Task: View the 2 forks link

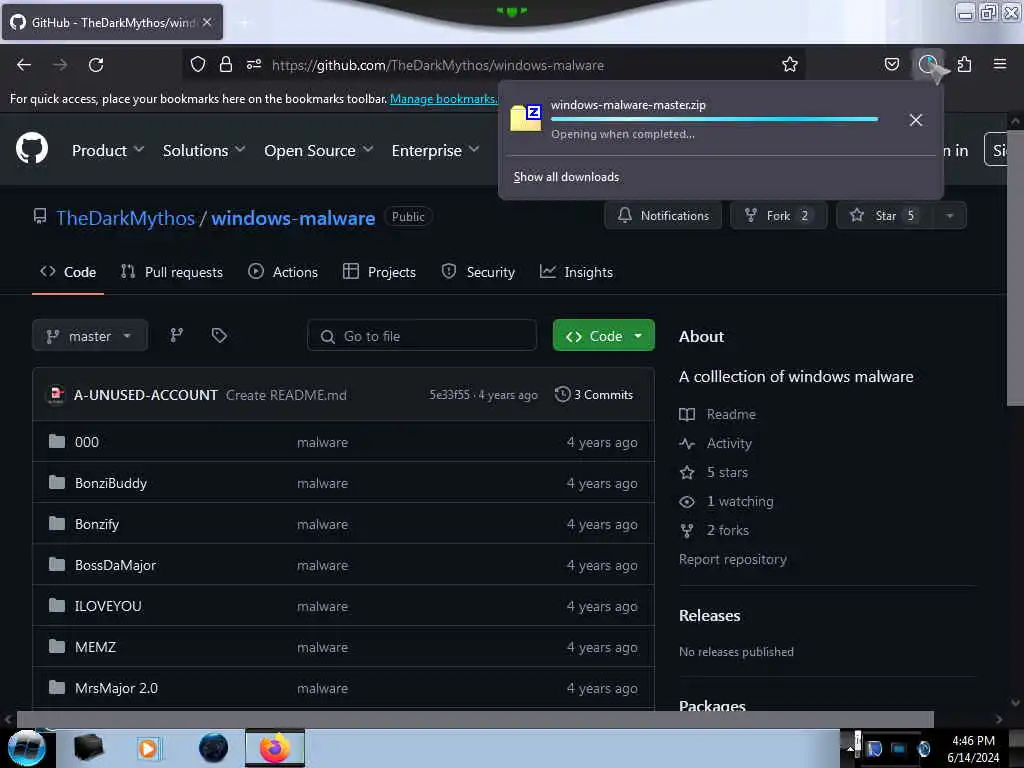Action: pyautogui.click(x=714, y=530)
